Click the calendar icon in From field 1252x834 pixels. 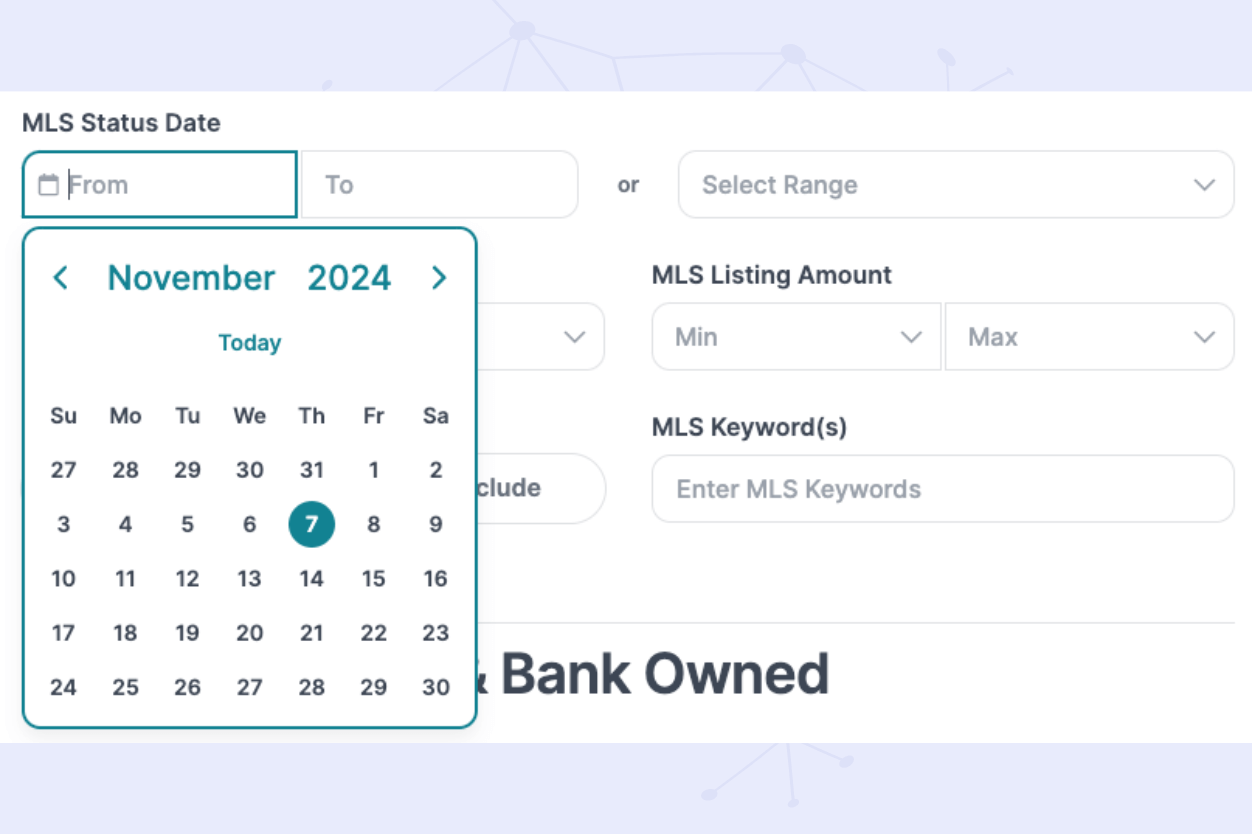(47, 185)
